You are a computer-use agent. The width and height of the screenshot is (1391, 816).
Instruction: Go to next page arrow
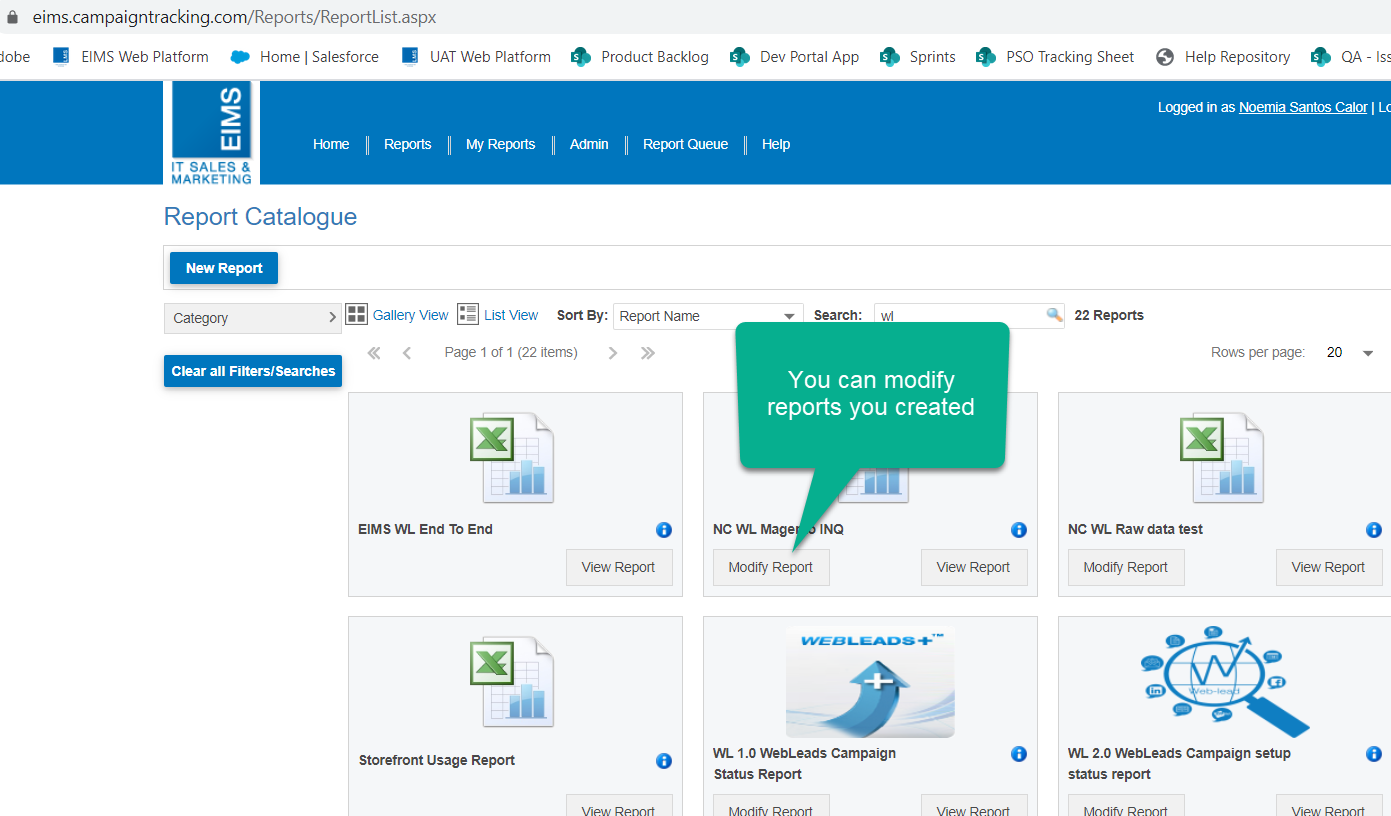coord(613,353)
